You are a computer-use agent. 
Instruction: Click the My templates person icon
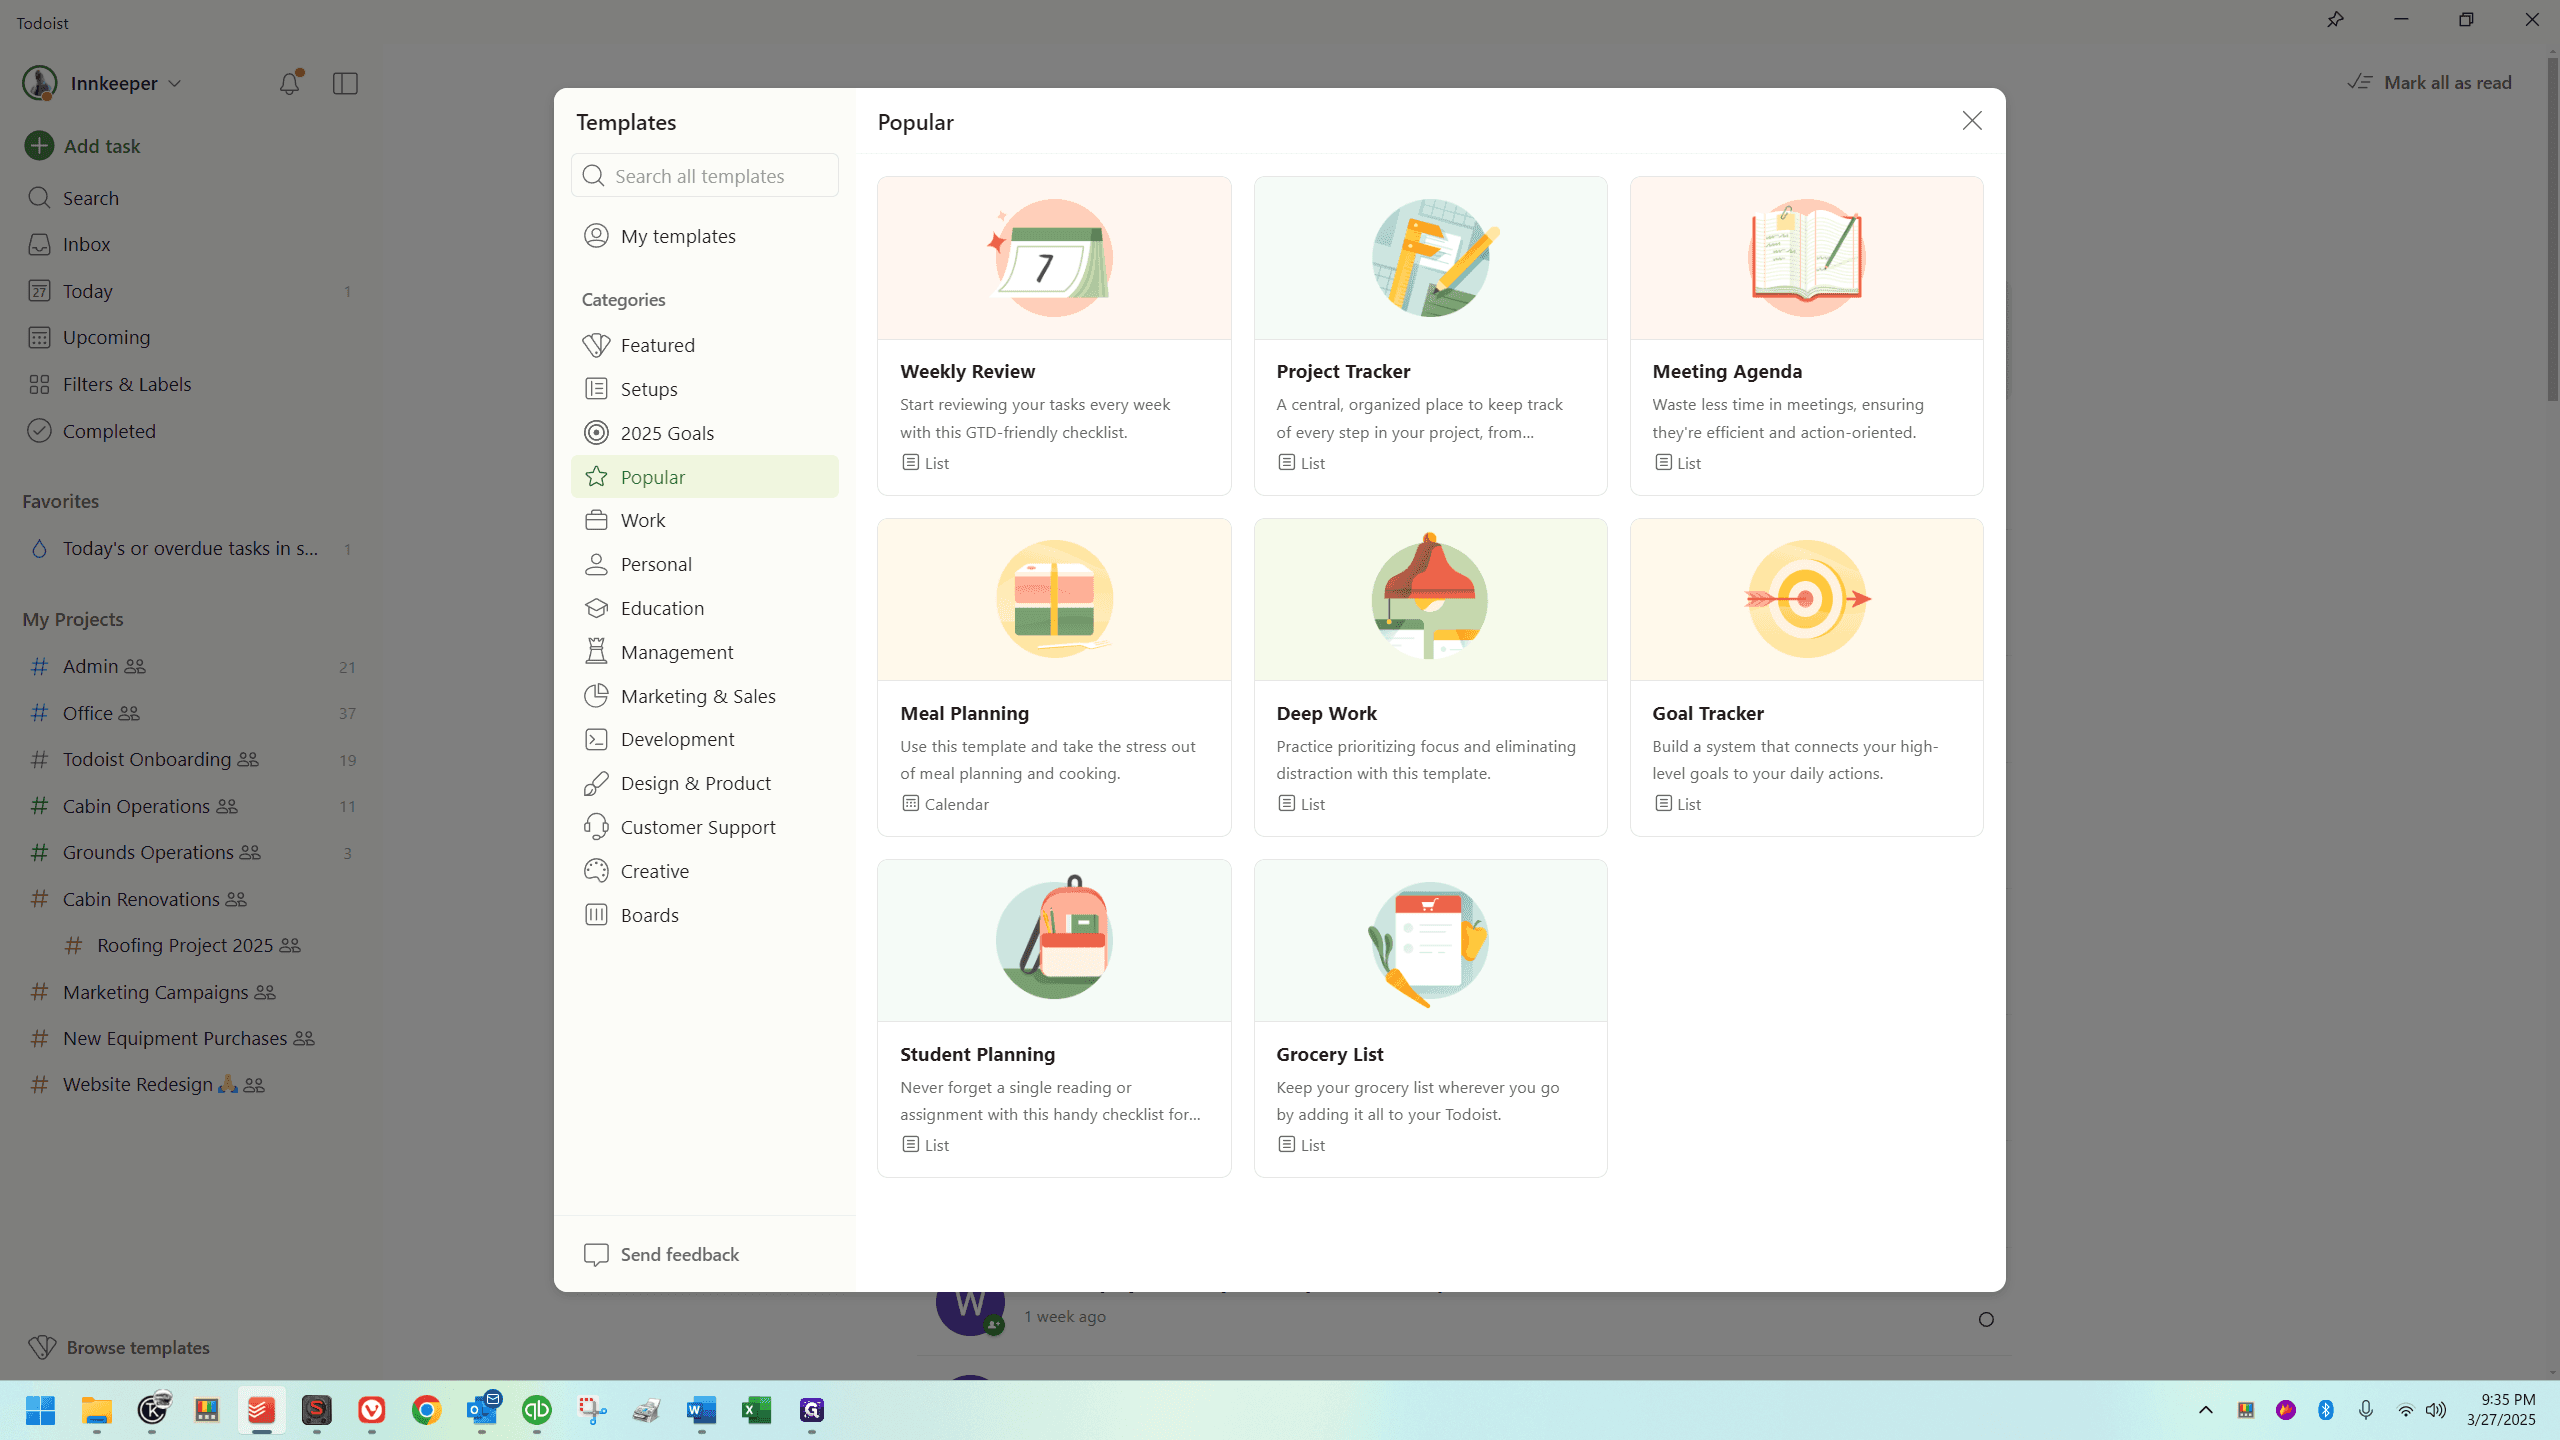click(596, 236)
